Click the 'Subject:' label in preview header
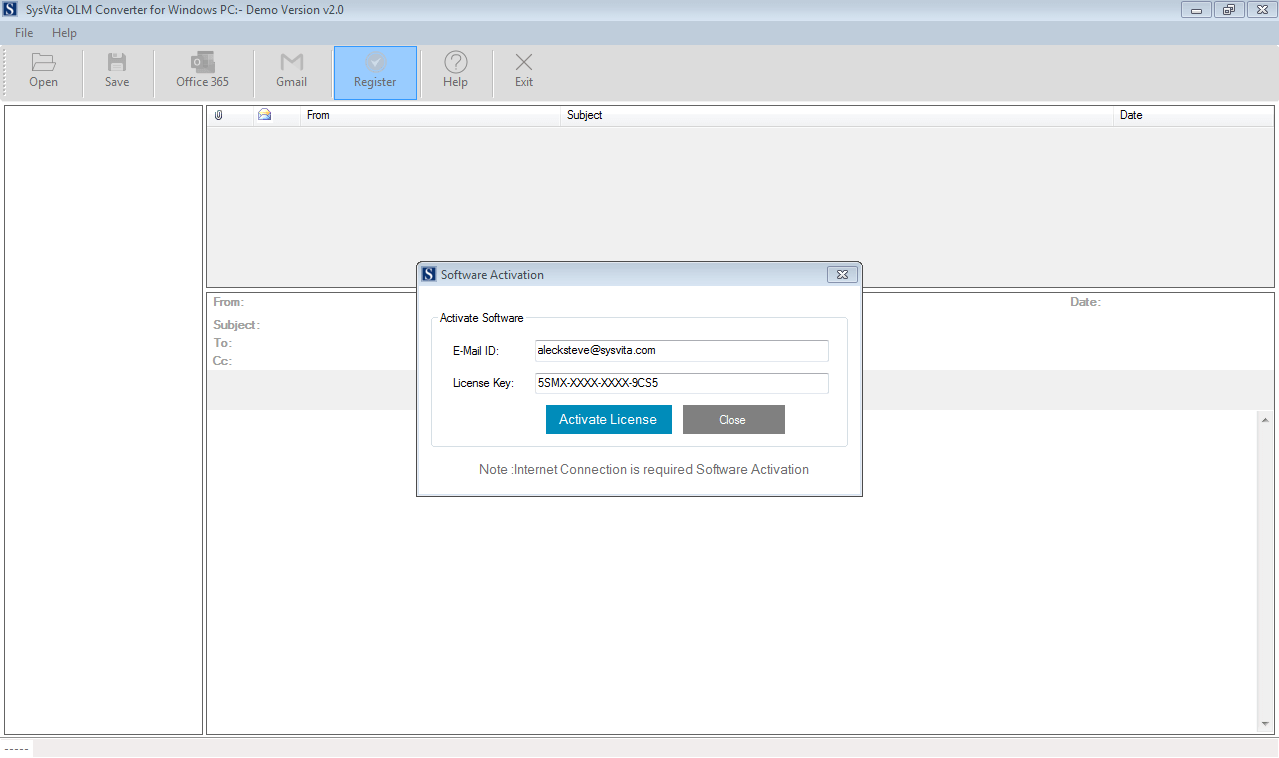 pyautogui.click(x=236, y=325)
